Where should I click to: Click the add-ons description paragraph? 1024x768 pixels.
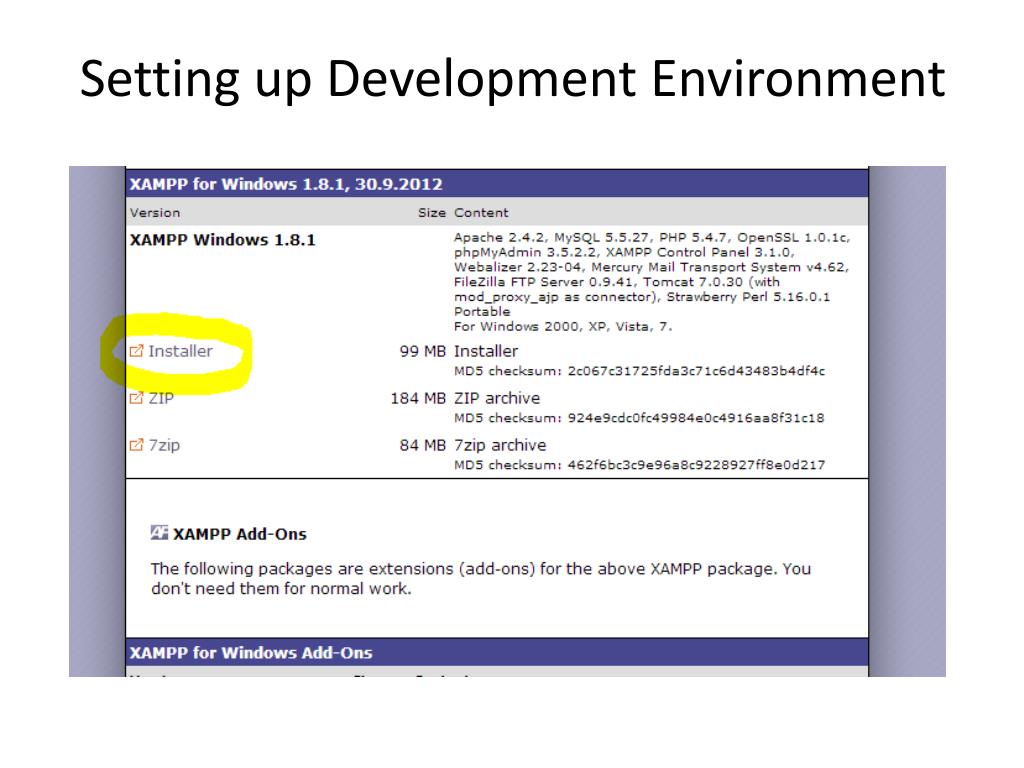point(481,579)
